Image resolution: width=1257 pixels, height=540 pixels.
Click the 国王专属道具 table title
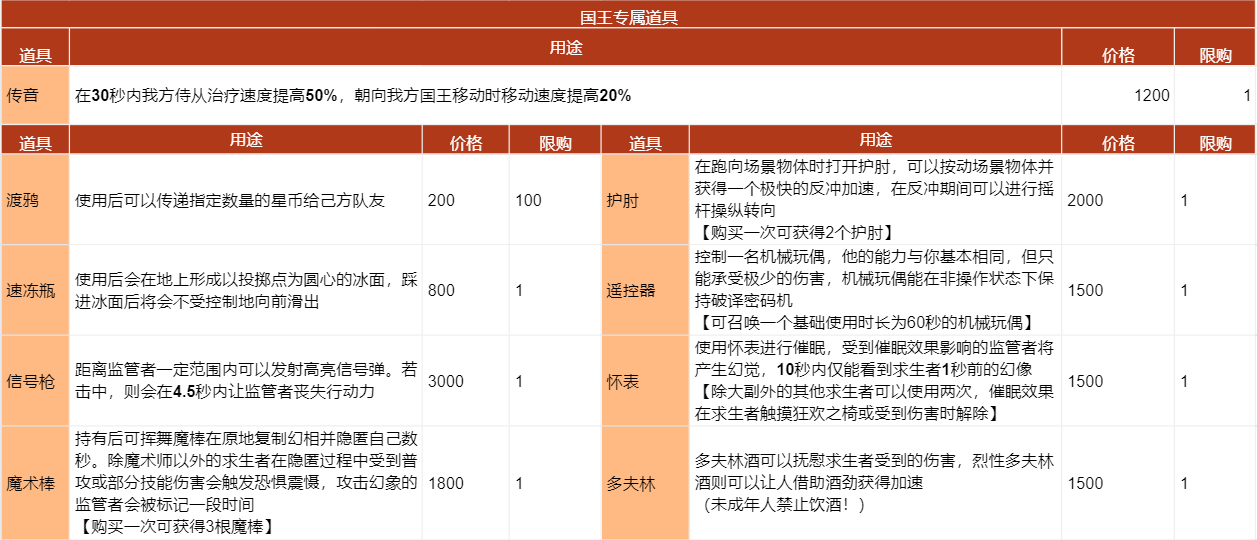pos(629,16)
